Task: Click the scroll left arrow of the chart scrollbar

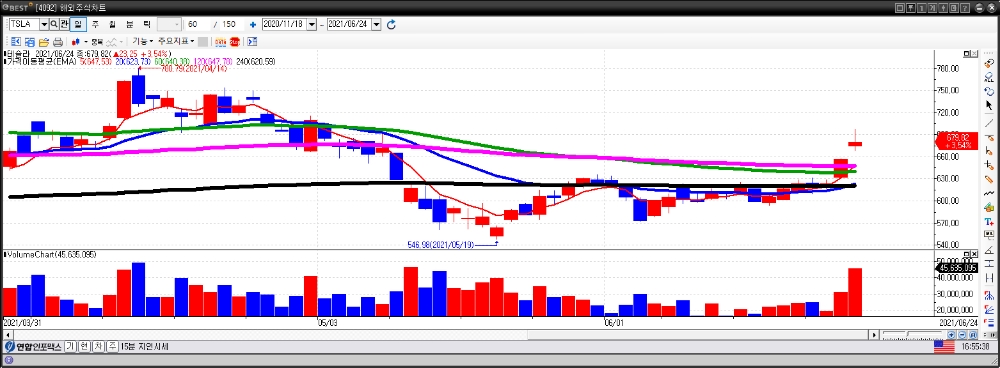Action: point(8,335)
